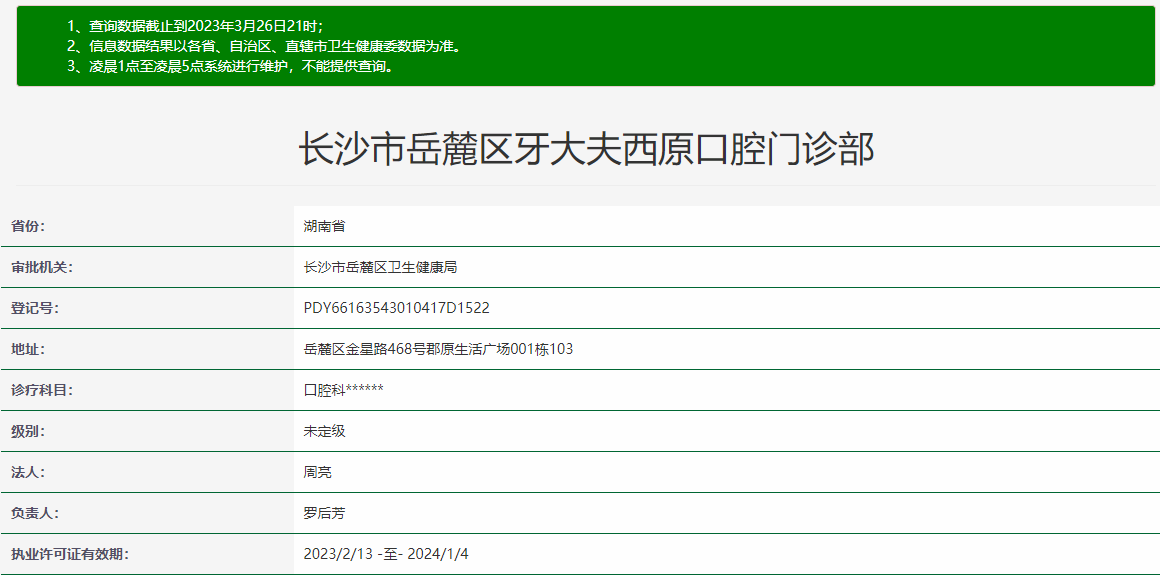Select the value 未定级
Viewport: 1160px width, 575px height.
(324, 431)
